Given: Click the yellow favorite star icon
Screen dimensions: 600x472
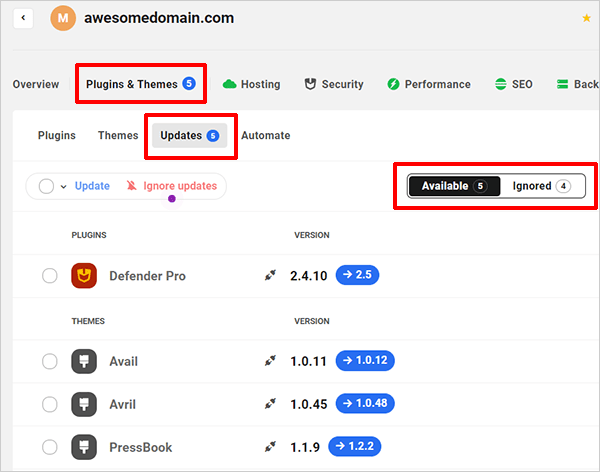Looking at the screenshot, I should coord(586,18).
